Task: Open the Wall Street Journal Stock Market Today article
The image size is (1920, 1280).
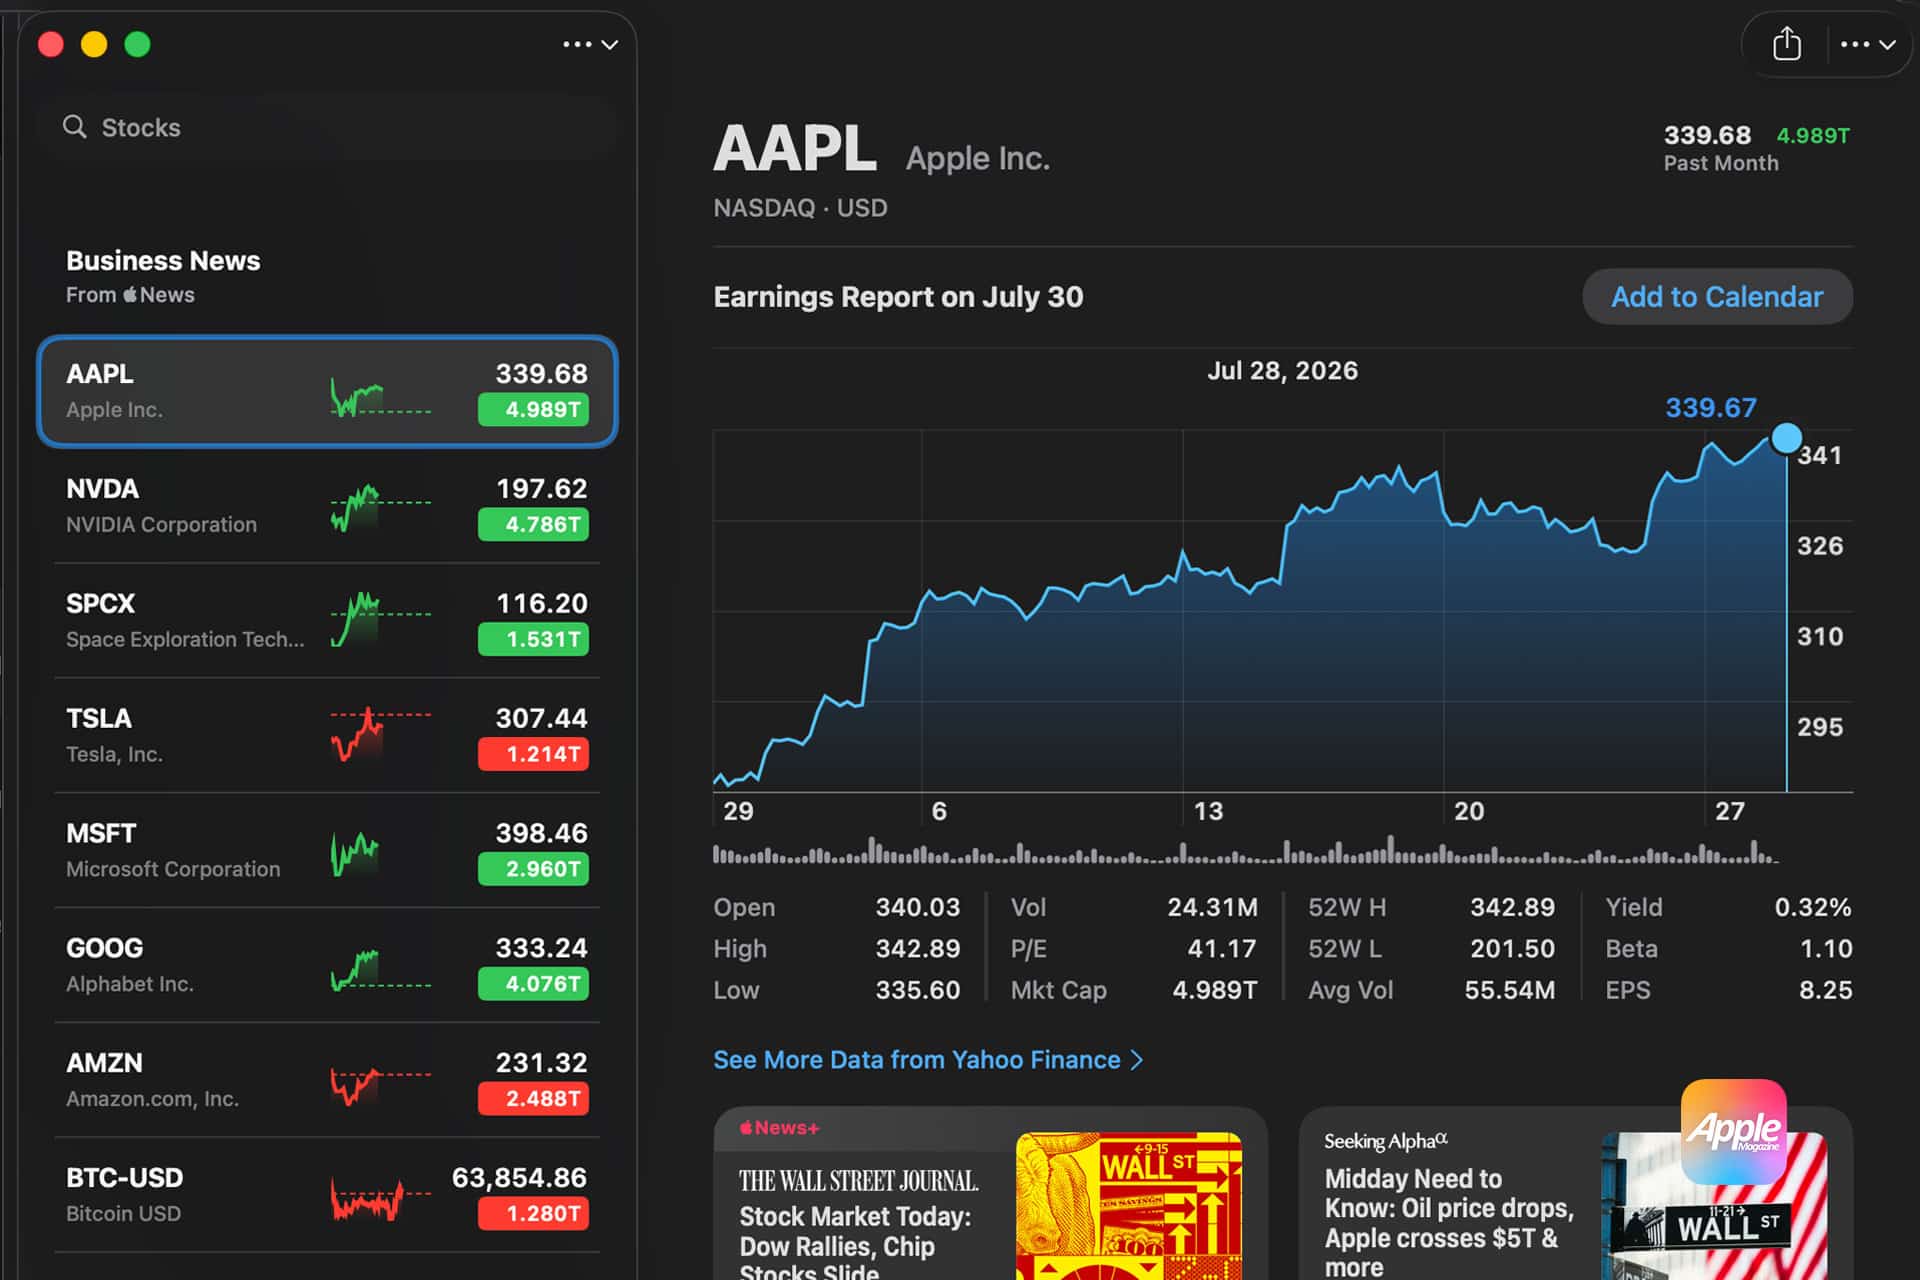Action: [990, 1195]
